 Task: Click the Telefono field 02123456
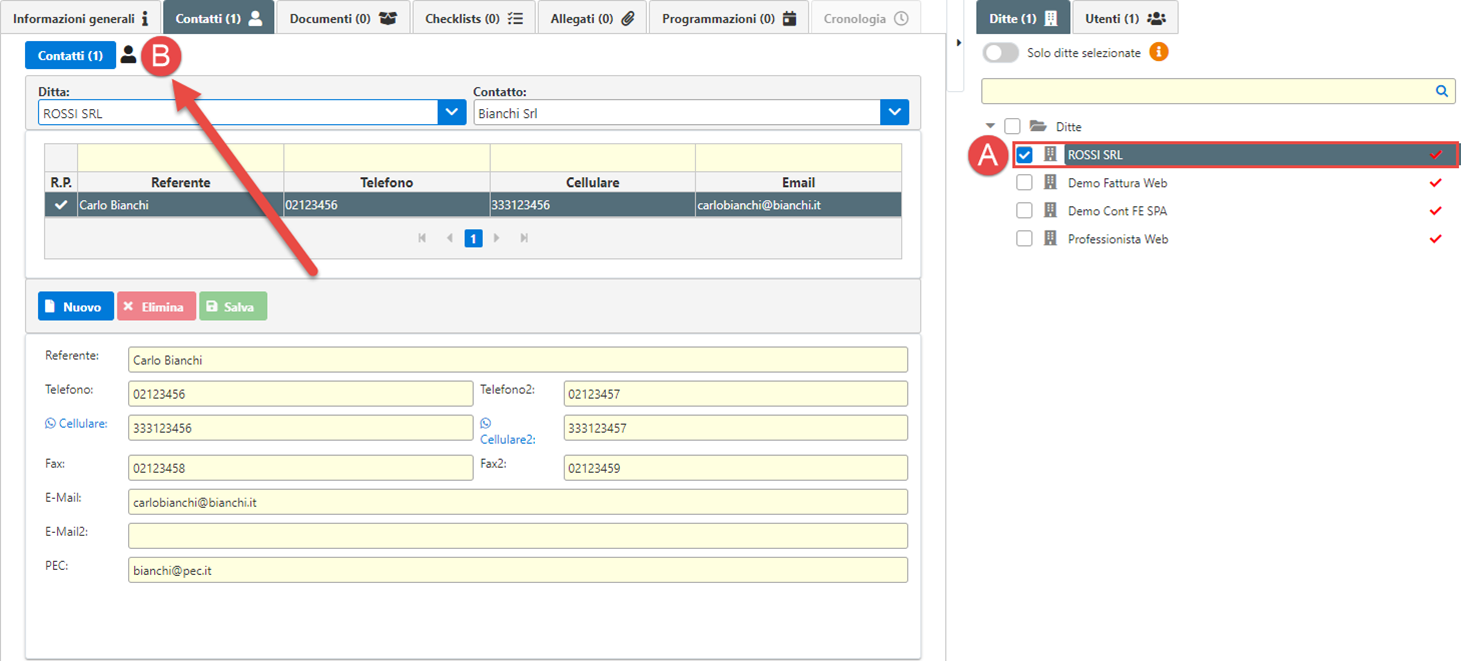[300, 394]
